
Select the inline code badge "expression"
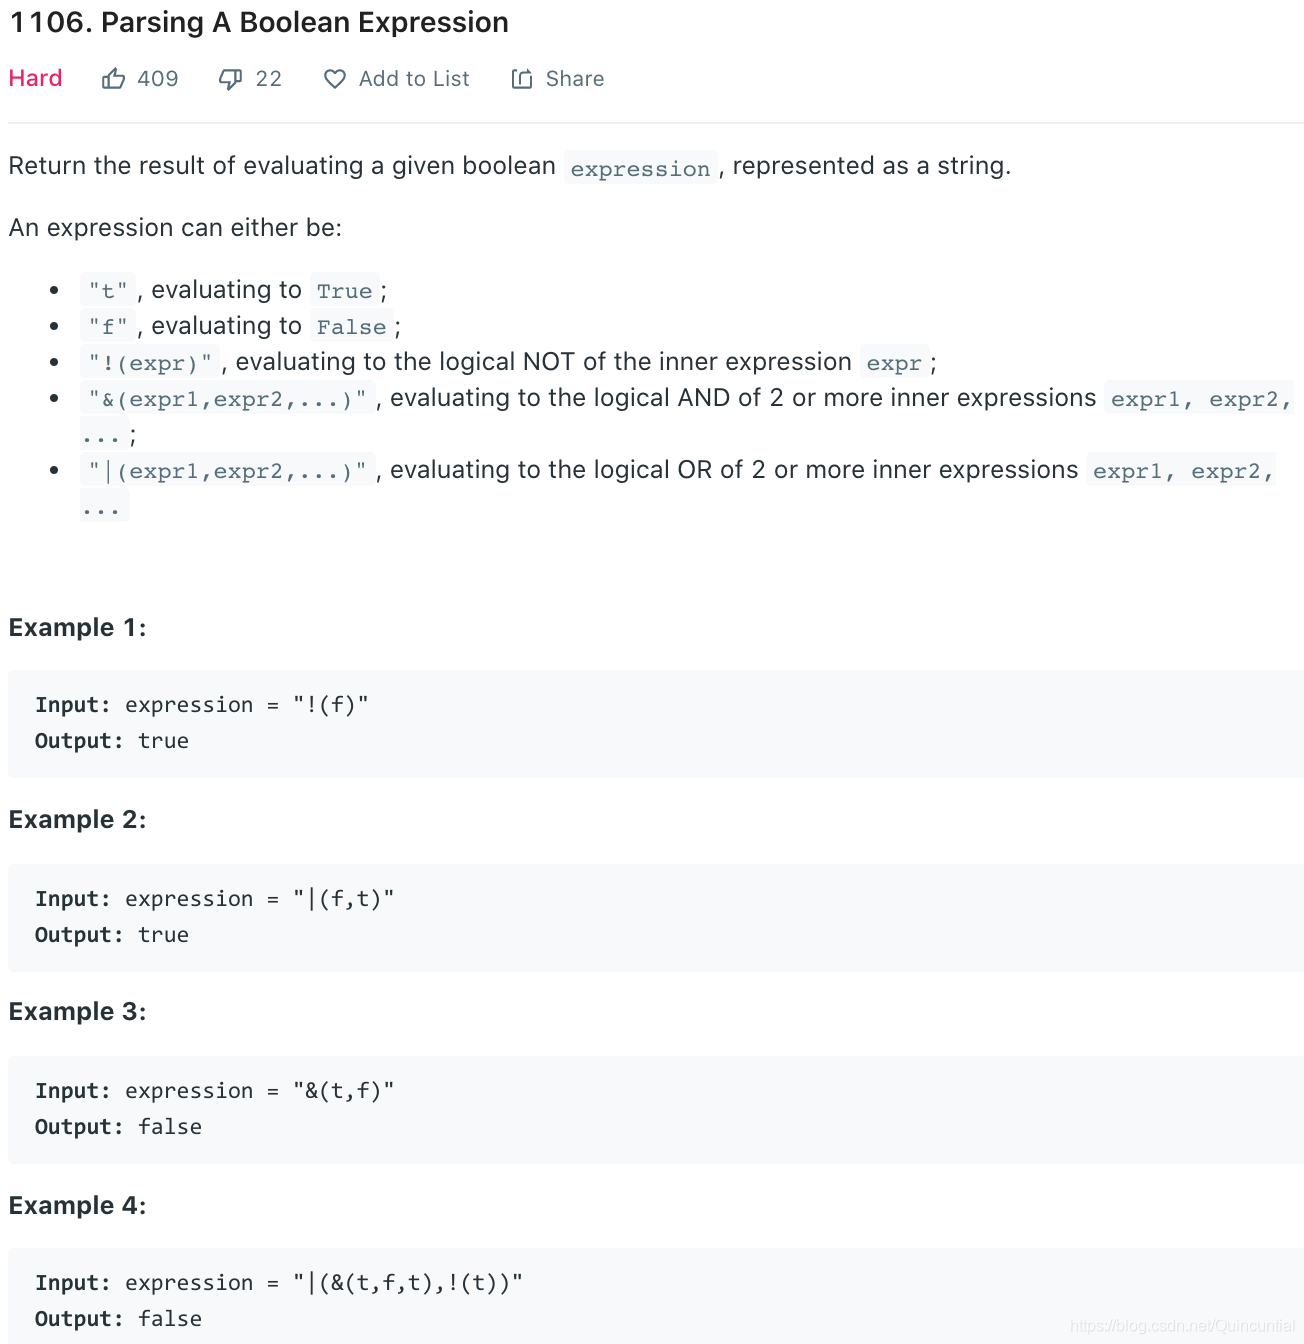640,167
